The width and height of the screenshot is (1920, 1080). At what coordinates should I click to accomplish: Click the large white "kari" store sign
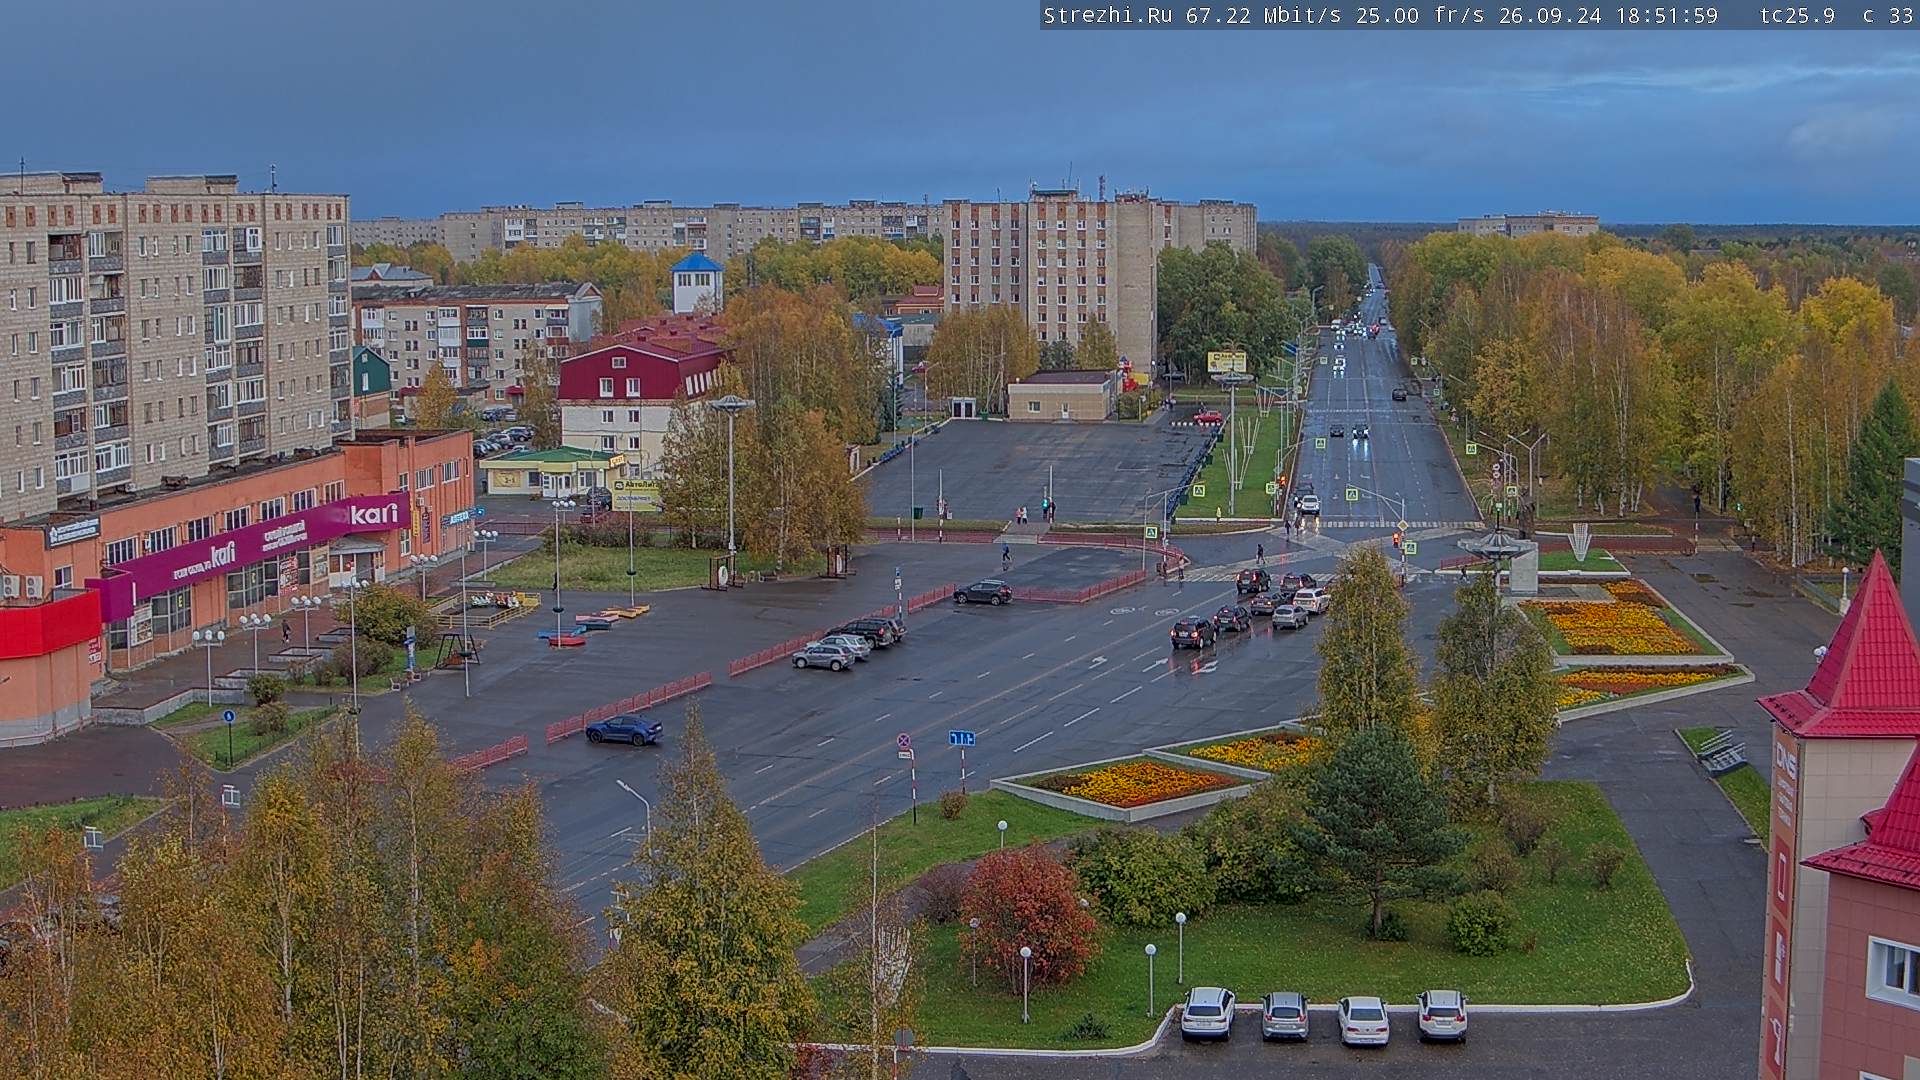[374, 514]
